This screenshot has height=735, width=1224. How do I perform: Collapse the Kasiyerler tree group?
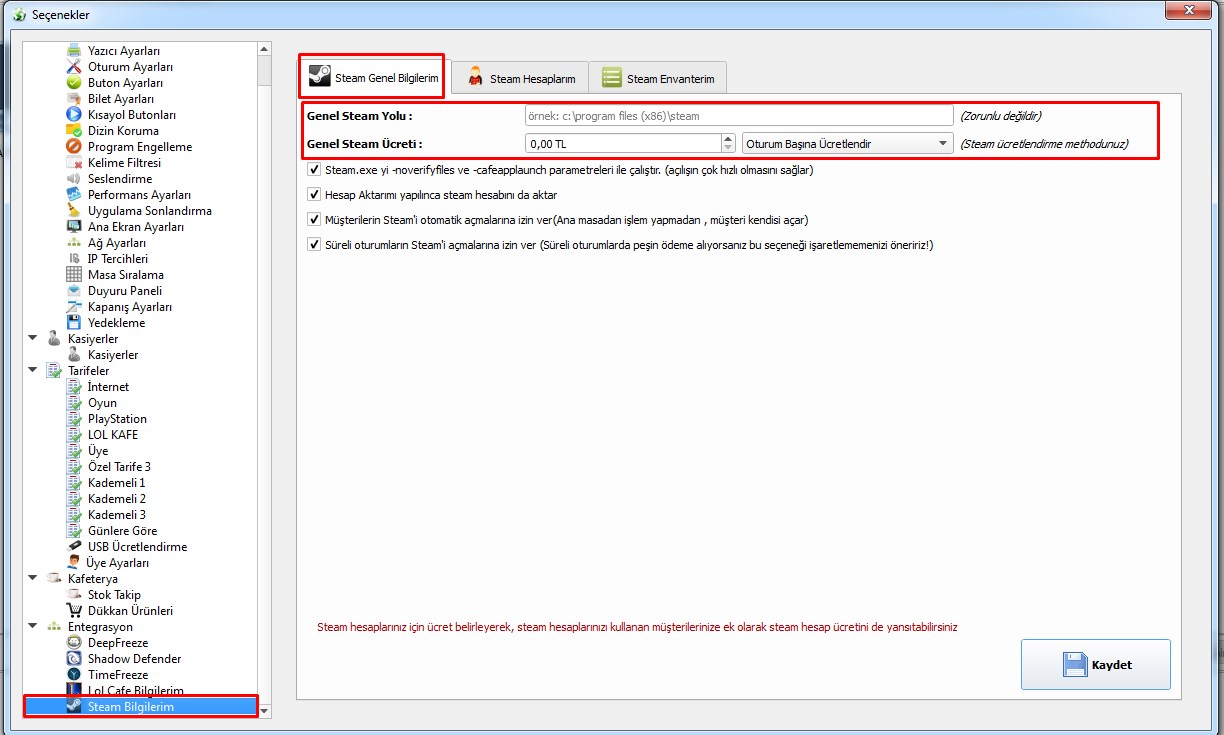(33, 339)
